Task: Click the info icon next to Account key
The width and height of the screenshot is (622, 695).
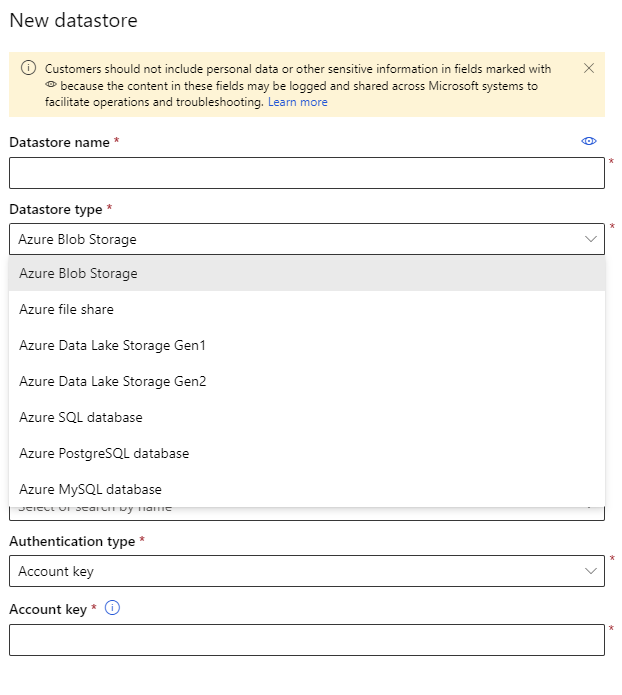Action: point(112,608)
